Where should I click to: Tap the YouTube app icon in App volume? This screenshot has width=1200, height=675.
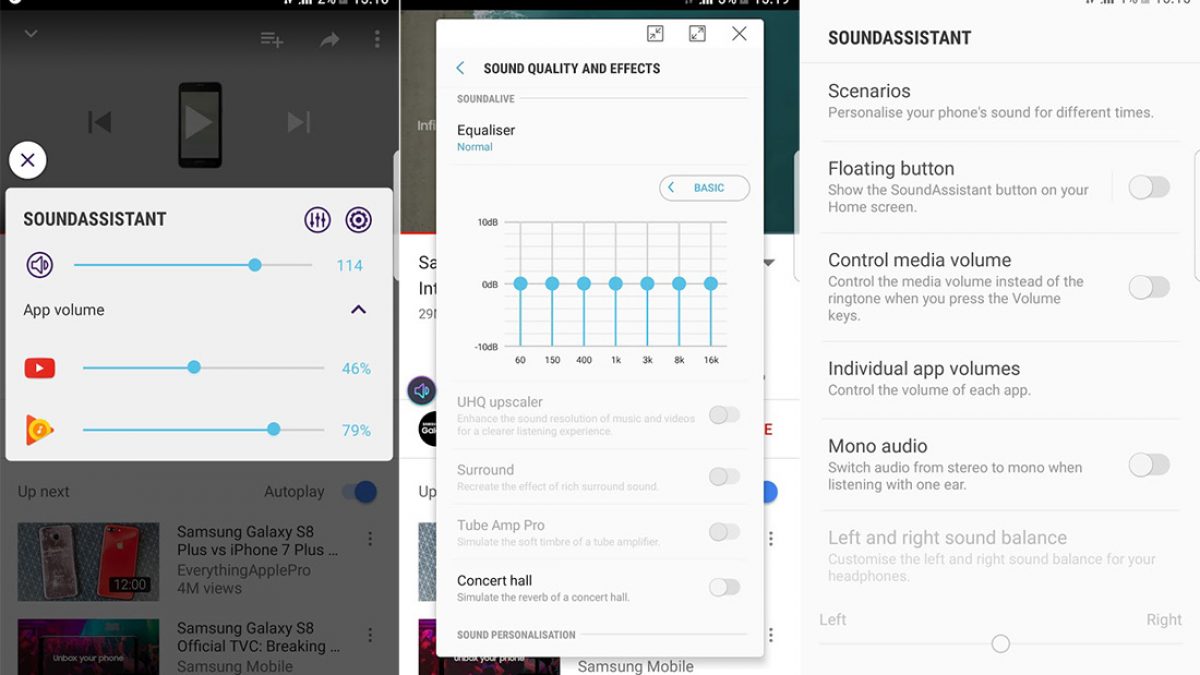click(x=40, y=369)
